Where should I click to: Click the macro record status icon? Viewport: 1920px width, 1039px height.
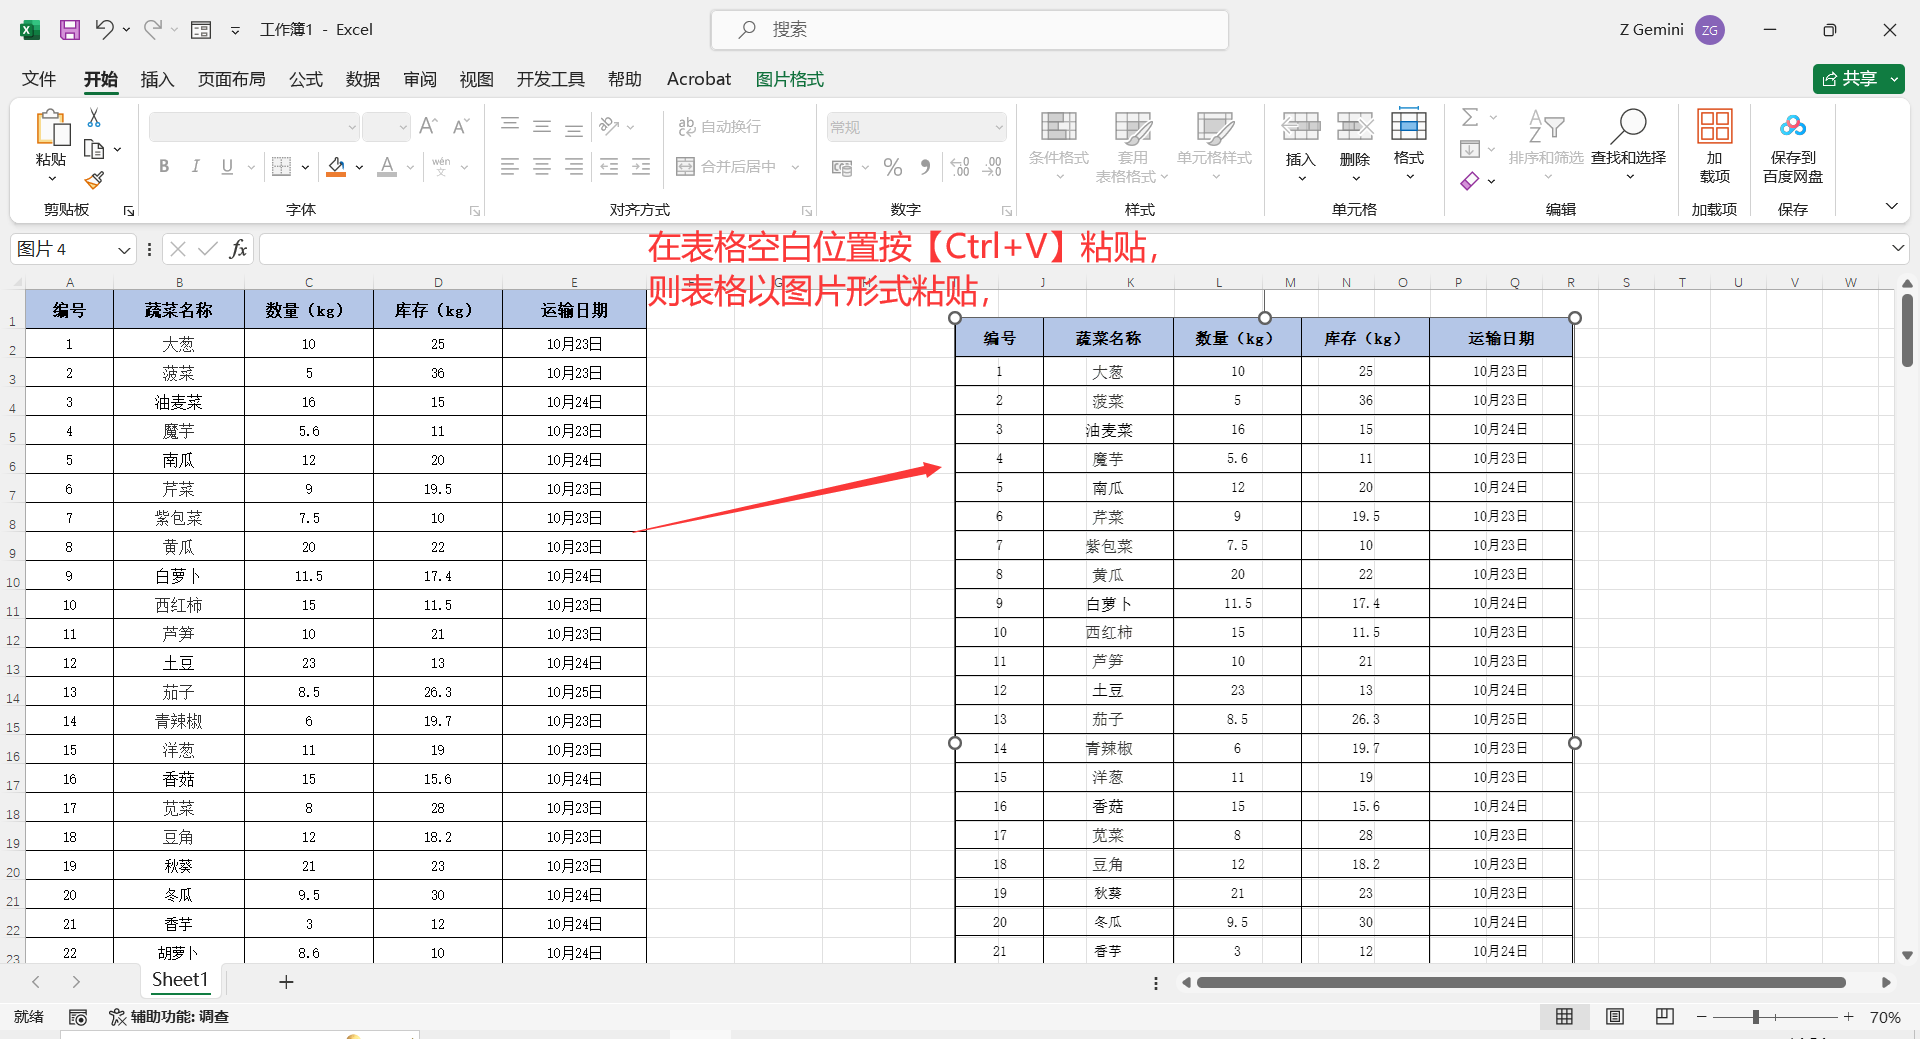pos(78,1017)
